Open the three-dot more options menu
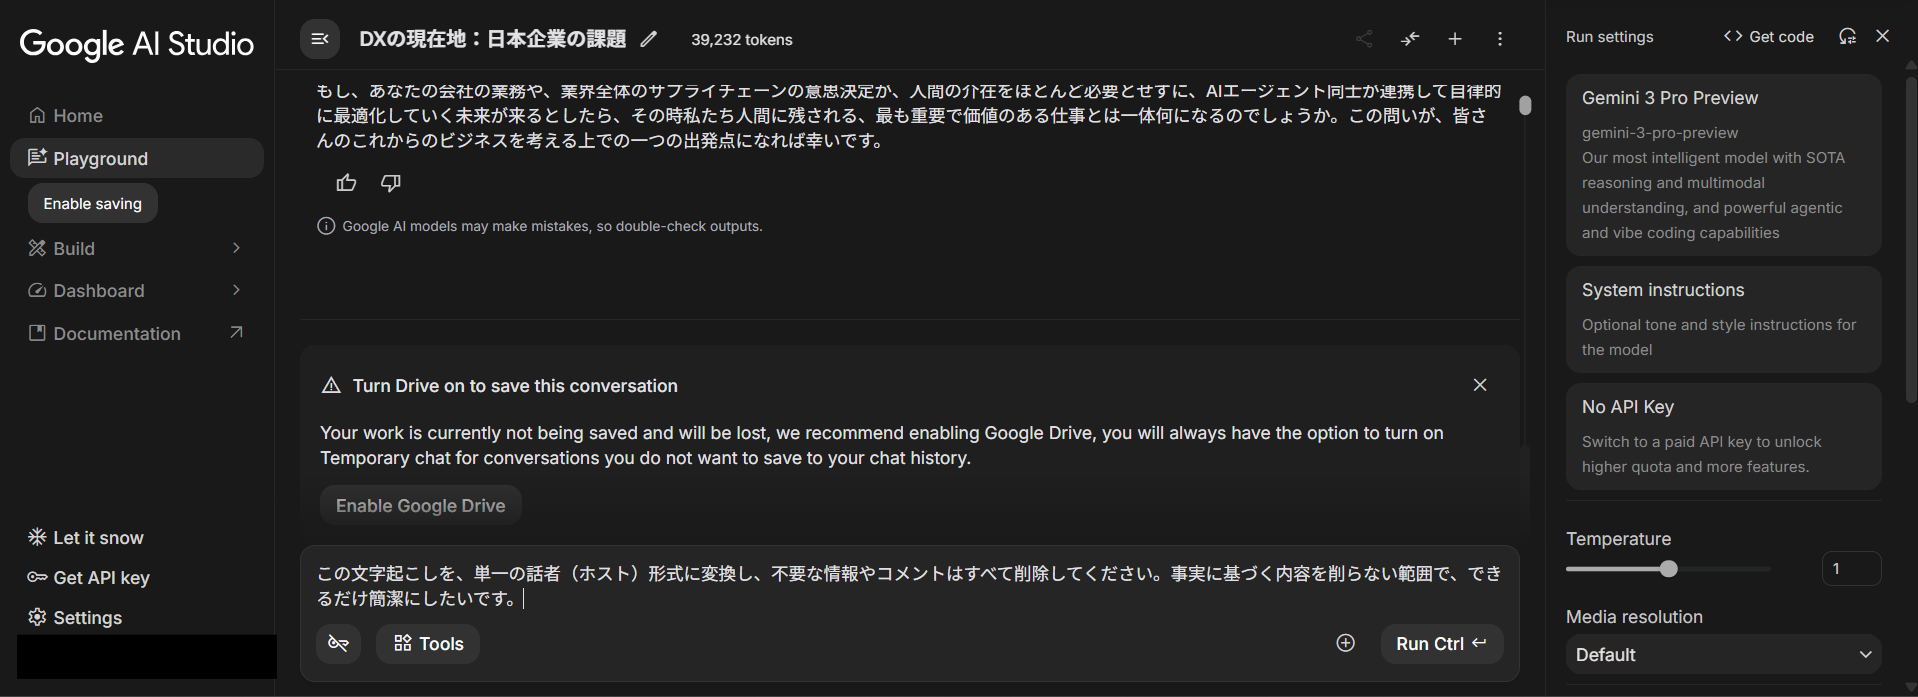This screenshot has width=1918, height=697. (1499, 39)
